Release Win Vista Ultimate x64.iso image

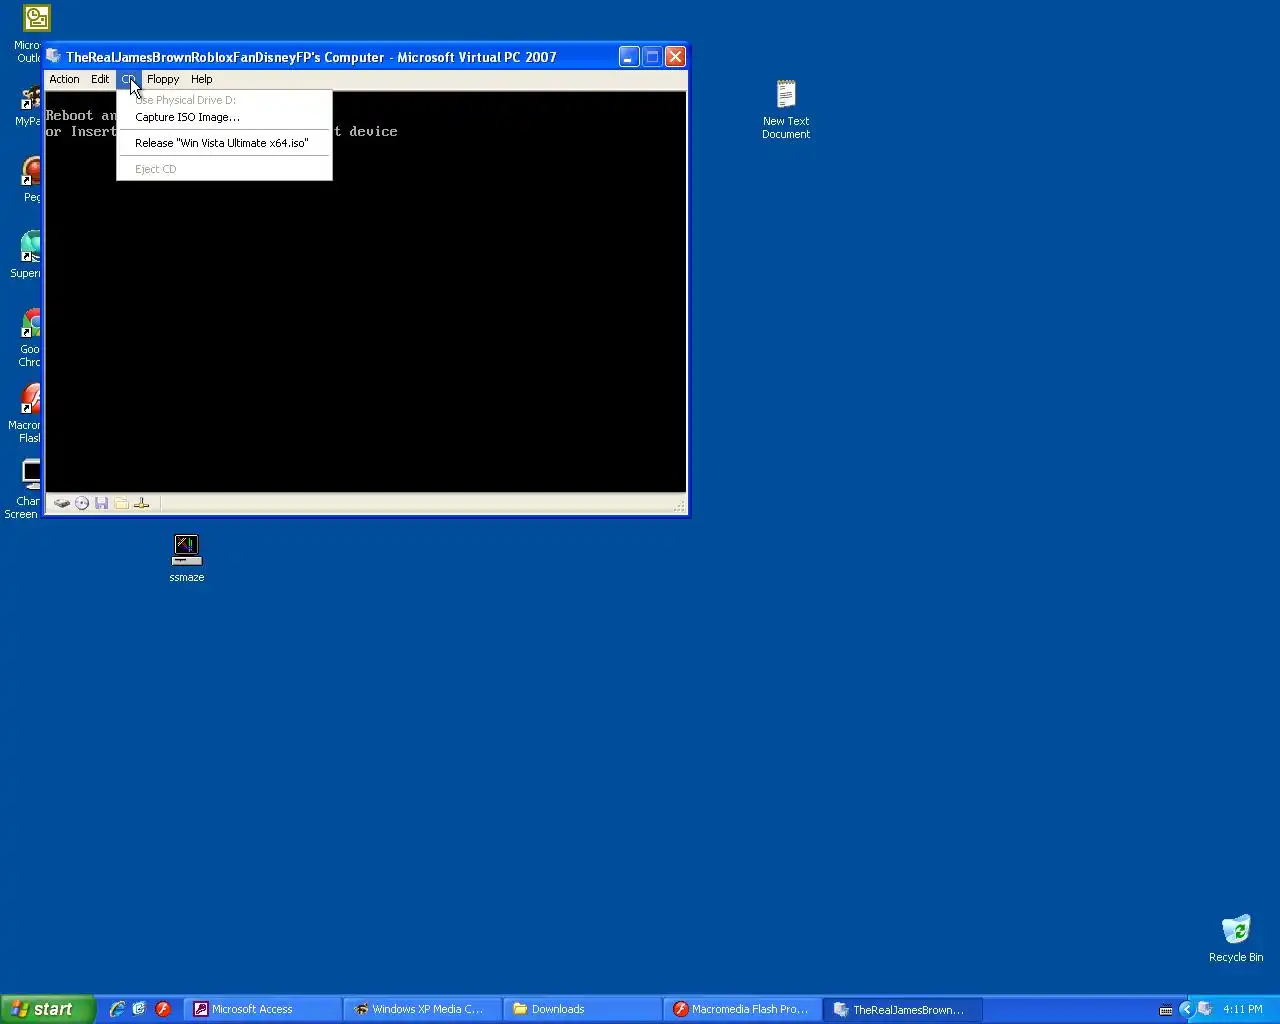[x=224, y=143]
